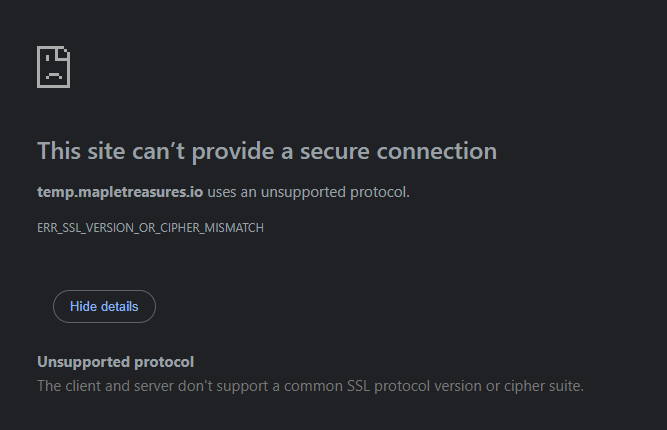This screenshot has width=667, height=430.
Task: Click the temp.mapletreasures.io domain text
Action: coord(120,192)
